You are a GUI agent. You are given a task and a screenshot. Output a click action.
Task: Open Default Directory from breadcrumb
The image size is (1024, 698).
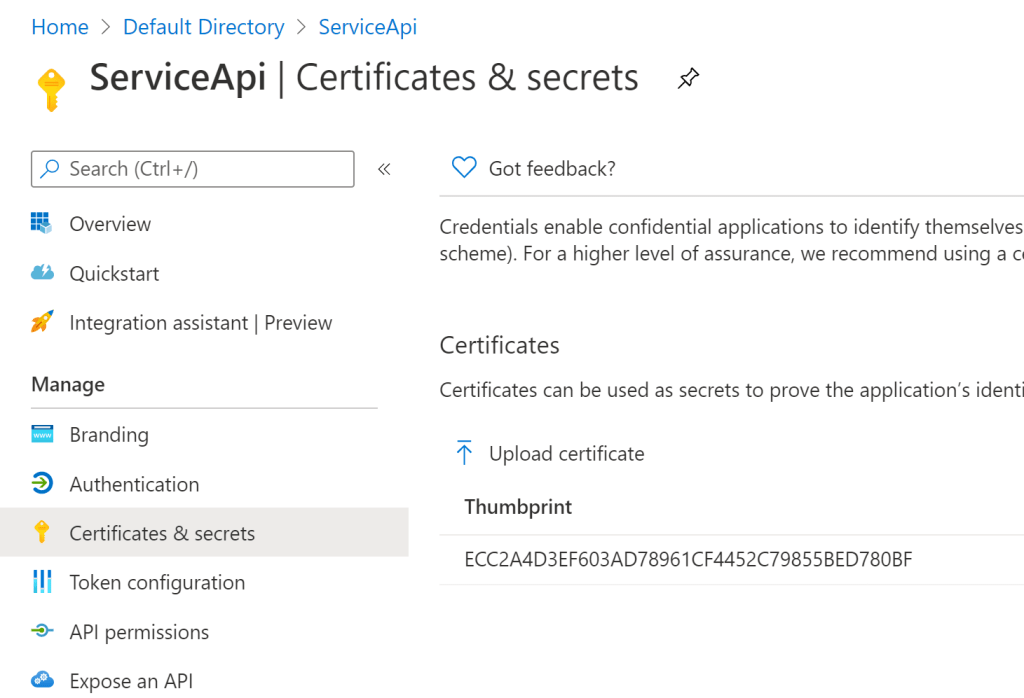tap(203, 27)
